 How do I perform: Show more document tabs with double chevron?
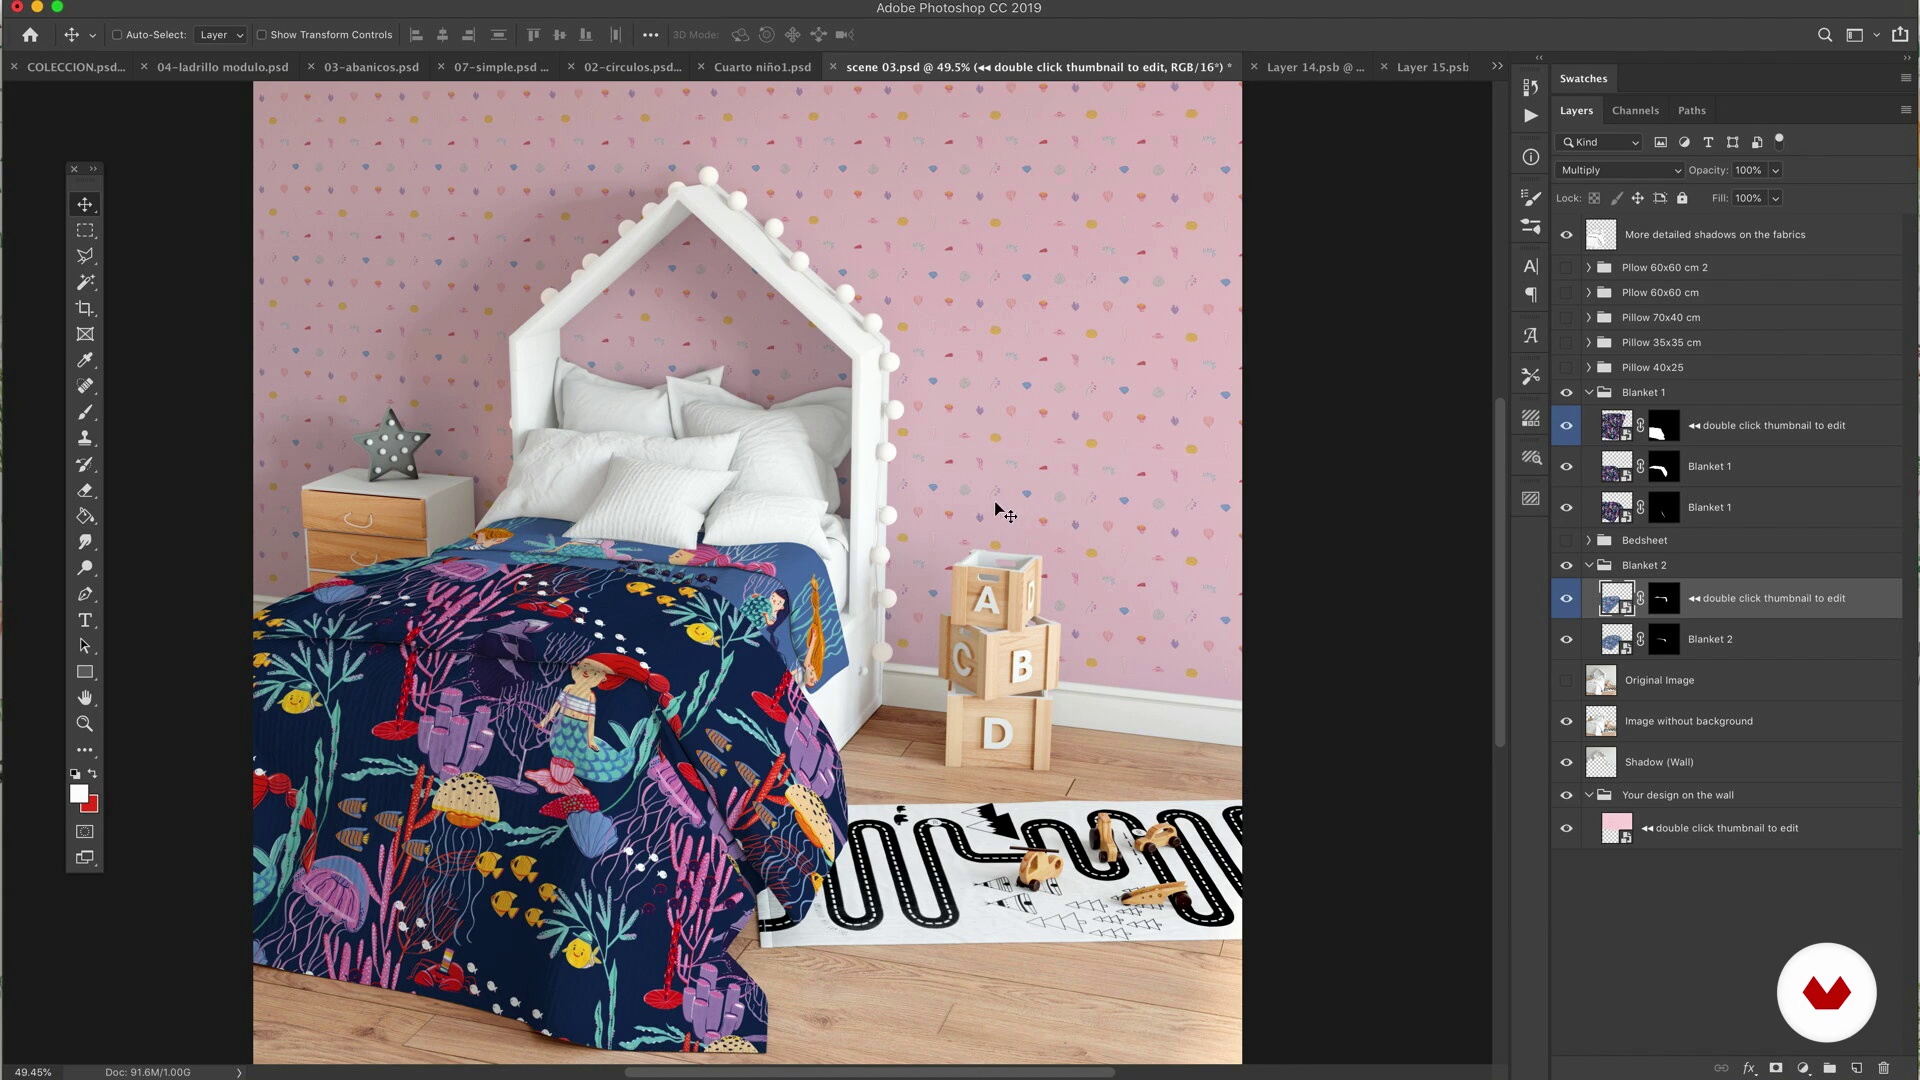point(1497,67)
